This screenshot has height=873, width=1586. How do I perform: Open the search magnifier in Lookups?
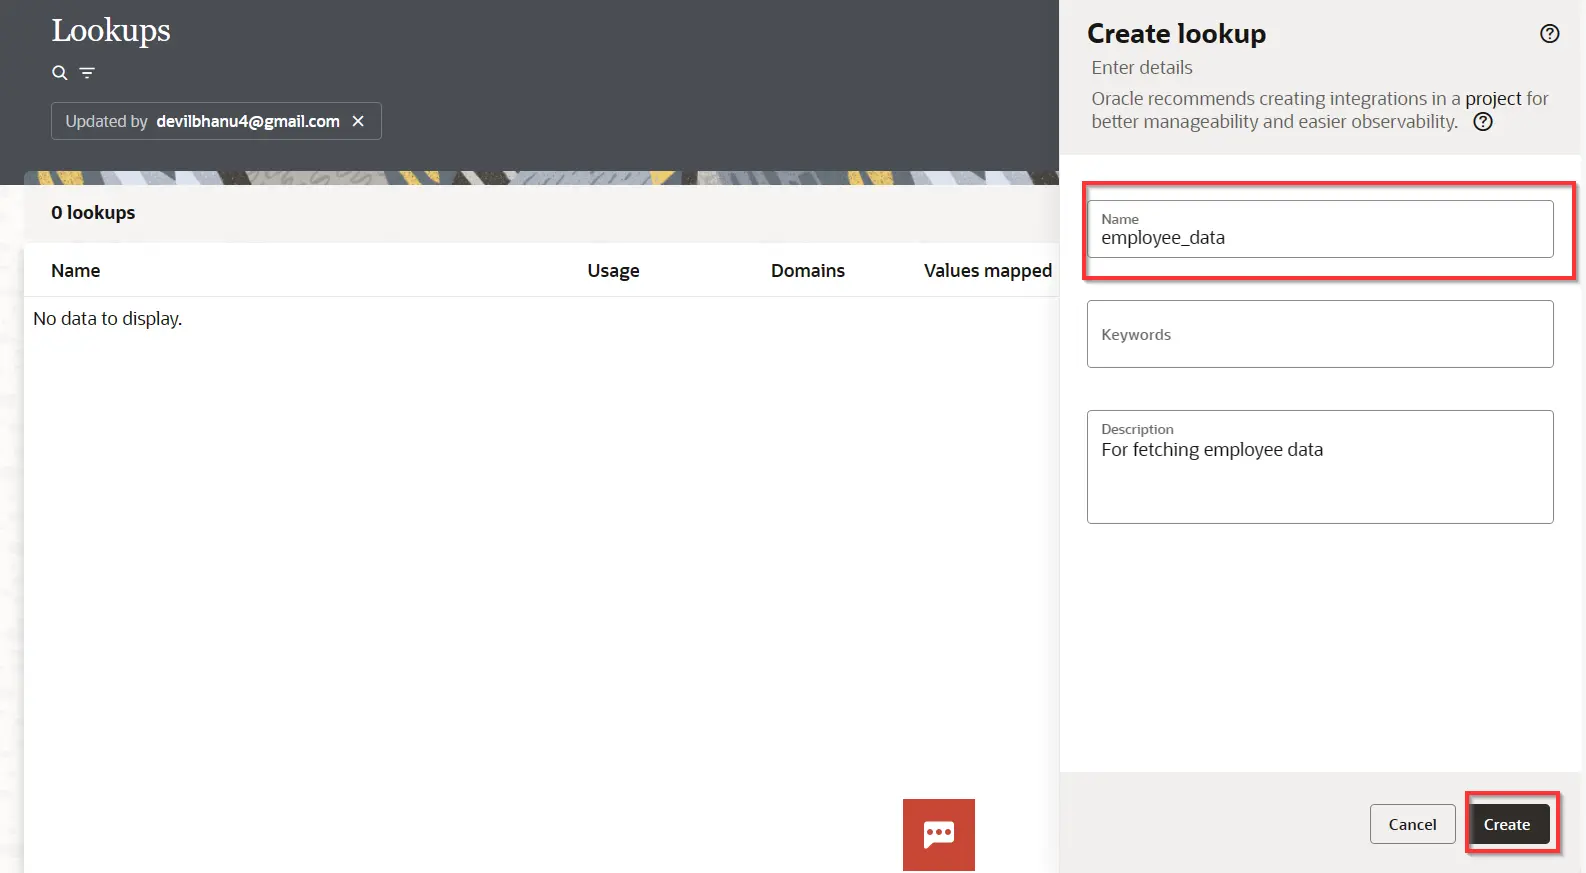[60, 73]
